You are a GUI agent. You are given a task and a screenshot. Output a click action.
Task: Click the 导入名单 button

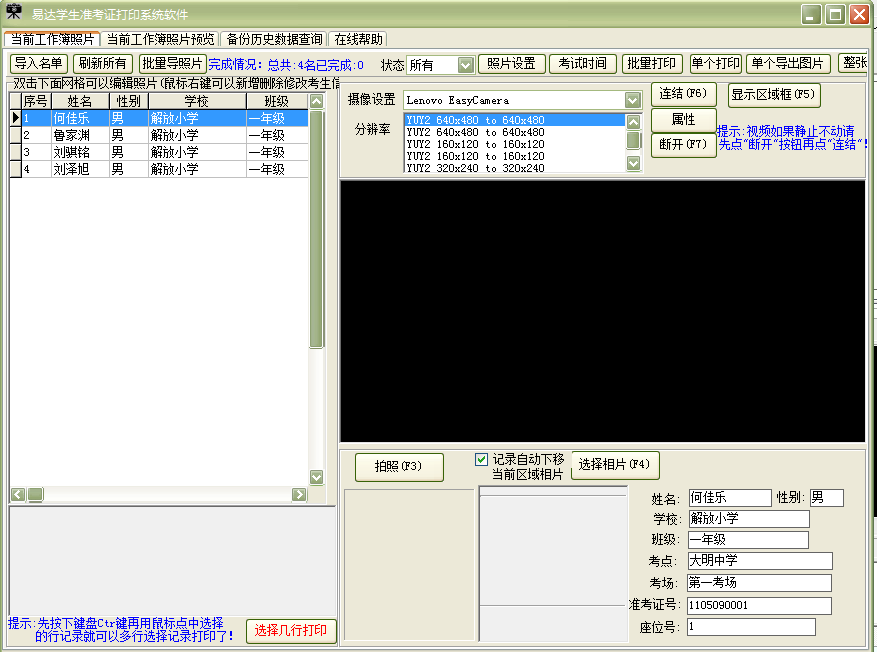(39, 64)
